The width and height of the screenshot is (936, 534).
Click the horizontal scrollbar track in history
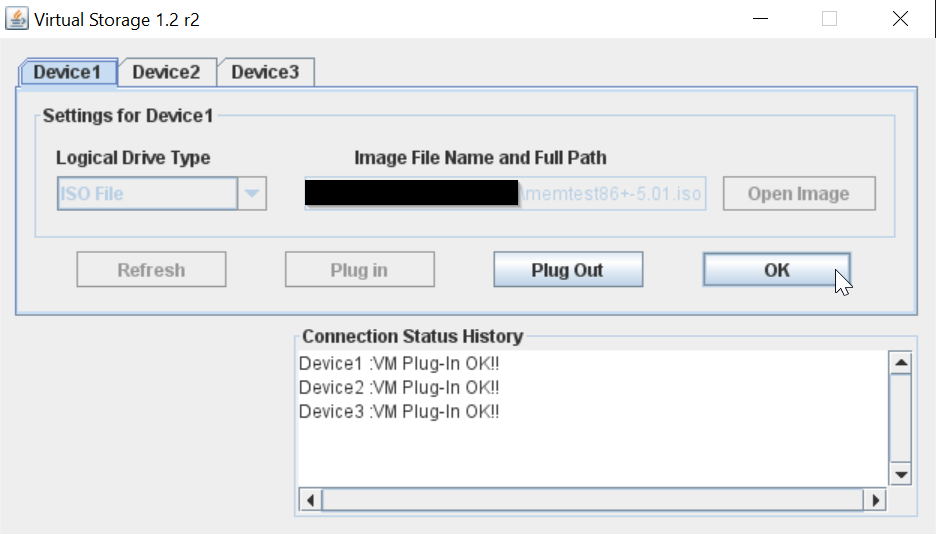click(593, 500)
